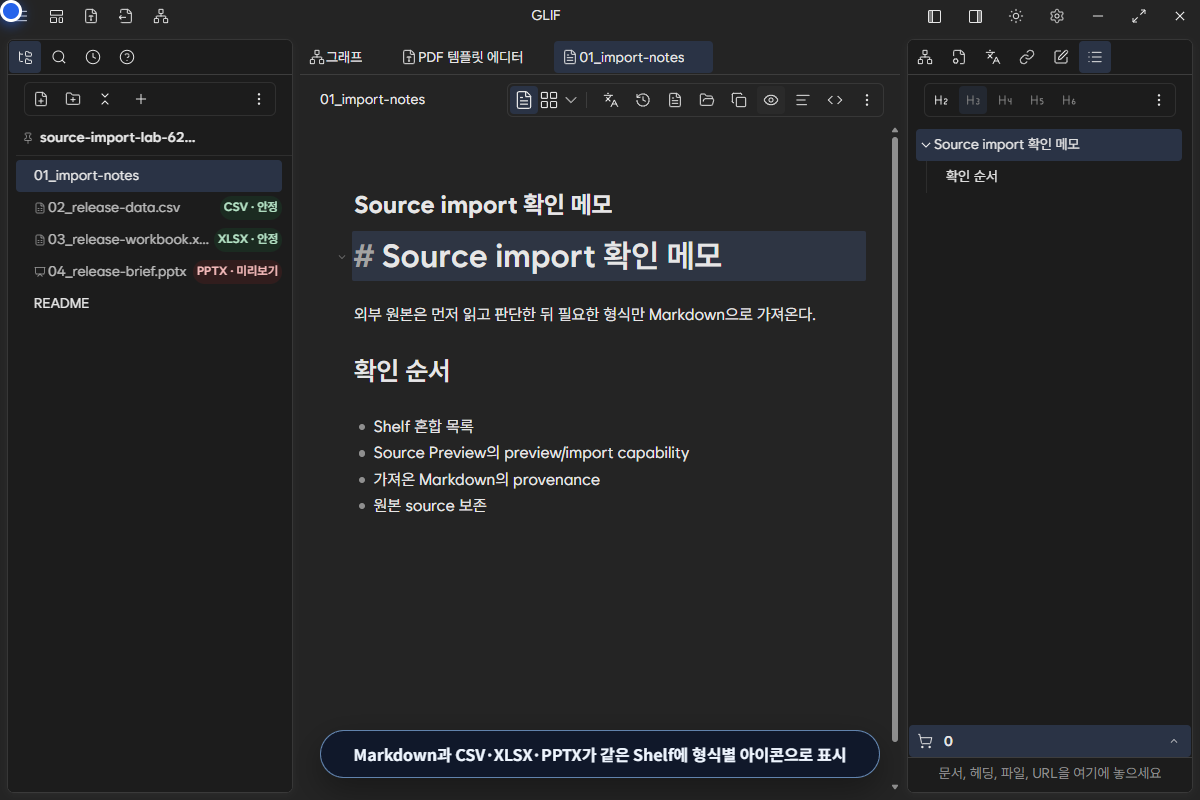Open the edit note icon in right panel
Viewport: 1200px width, 800px height.
[1061, 57]
